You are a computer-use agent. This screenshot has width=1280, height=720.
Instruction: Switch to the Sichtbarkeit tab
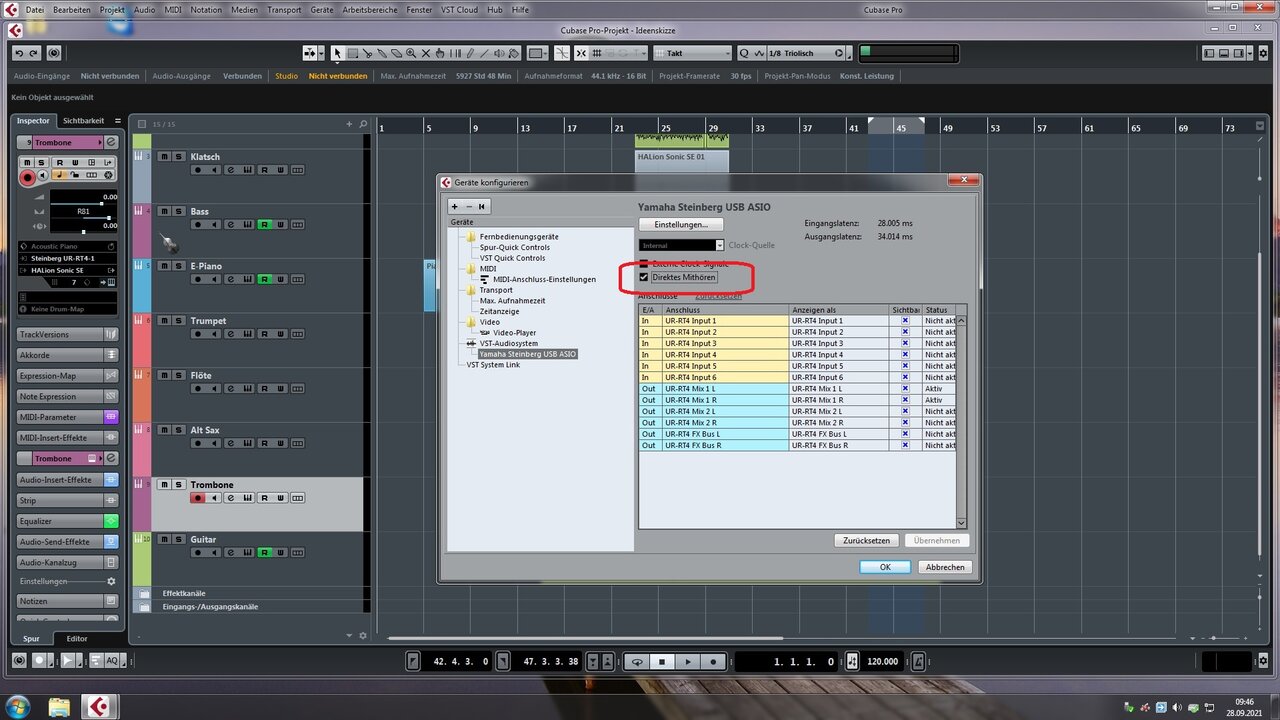[83, 121]
